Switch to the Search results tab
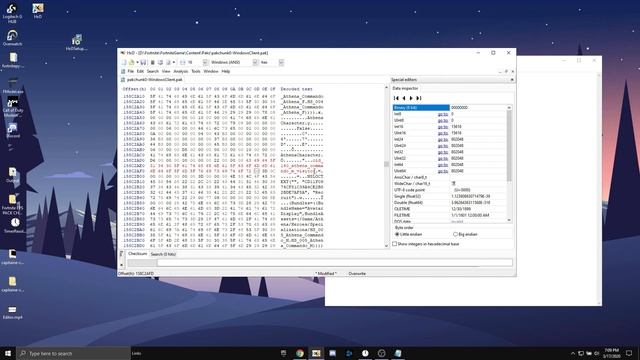Screen dimensions: 640x360 point(163,254)
